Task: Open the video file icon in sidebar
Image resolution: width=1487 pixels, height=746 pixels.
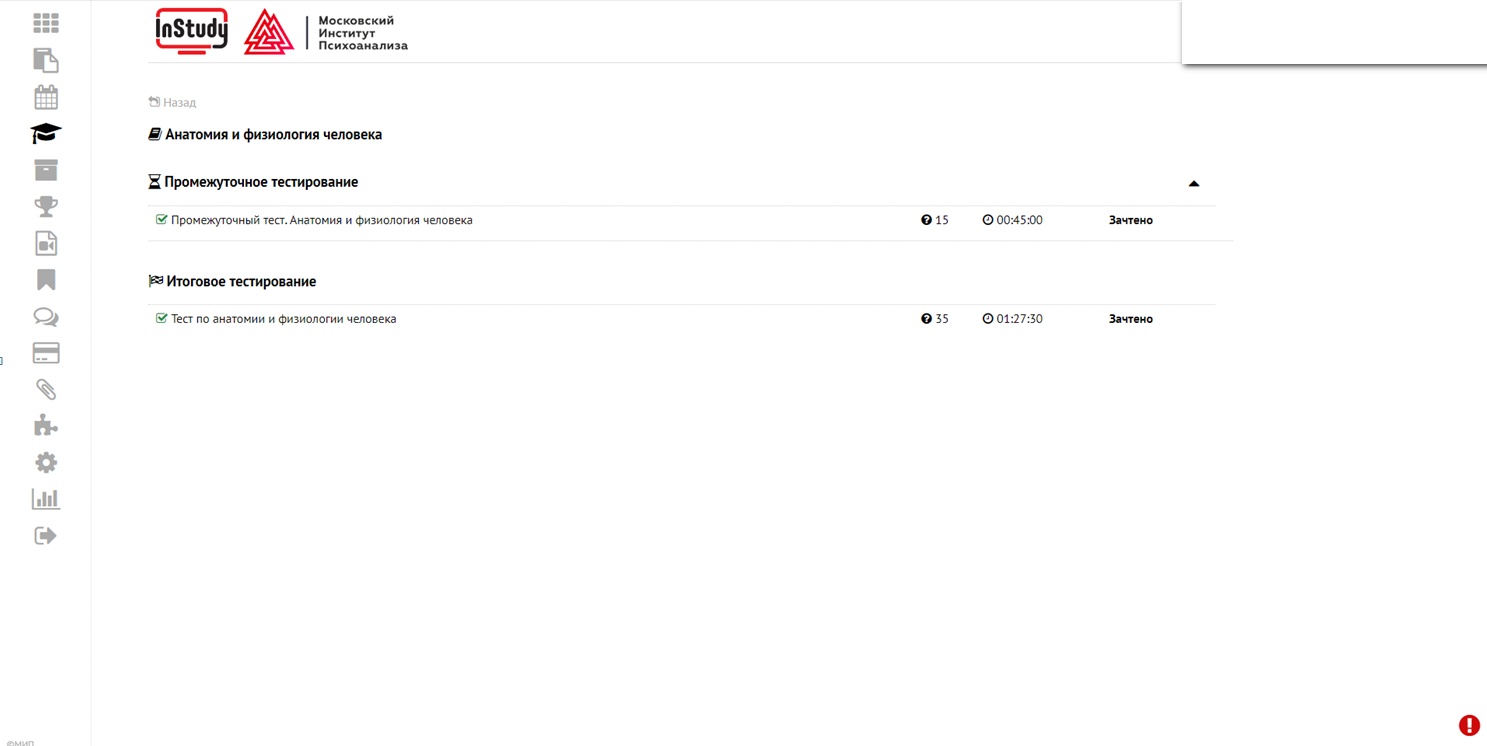Action: point(46,244)
